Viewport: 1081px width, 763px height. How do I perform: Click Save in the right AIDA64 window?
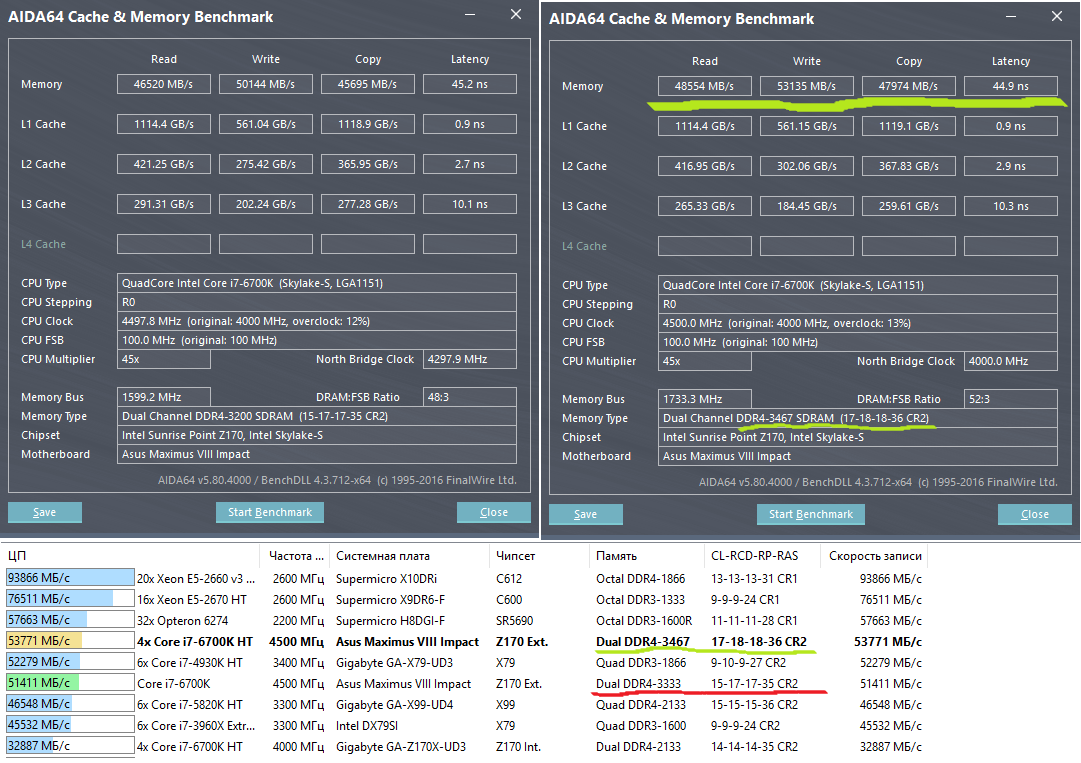(x=585, y=514)
